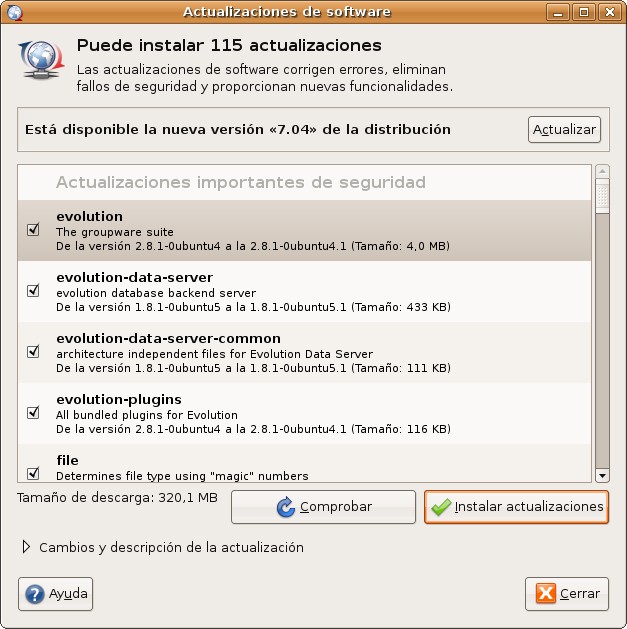This screenshot has width=627, height=629.
Task: Click the new version 7.04 distribution notice
Action: 237,130
